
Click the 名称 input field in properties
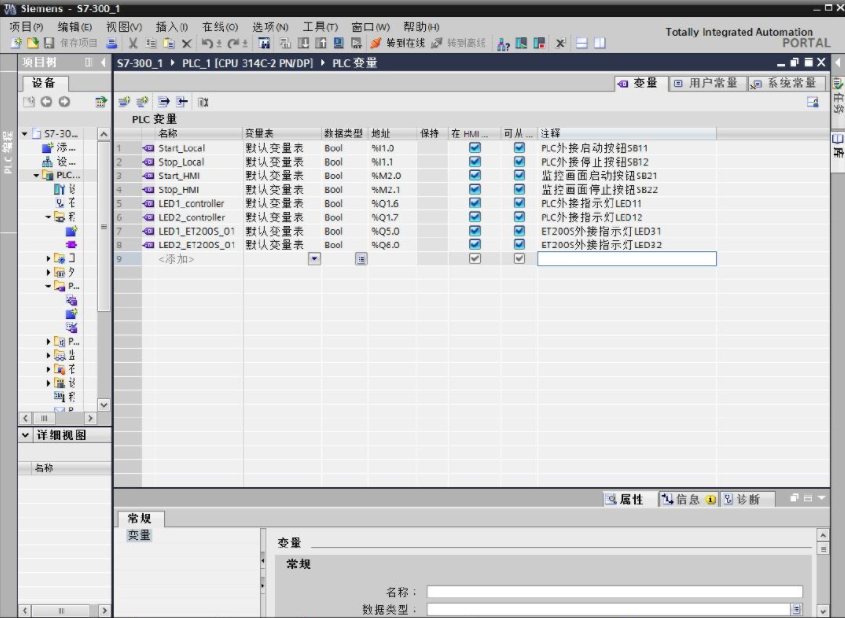[x=614, y=592]
